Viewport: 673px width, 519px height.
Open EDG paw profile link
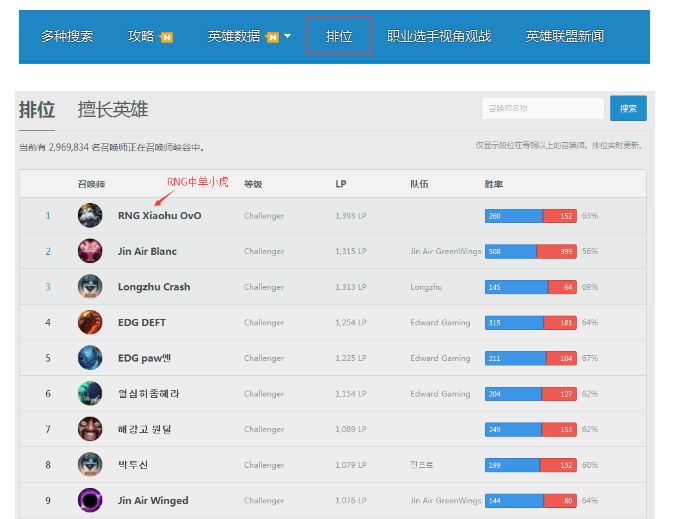pyautogui.click(x=145, y=358)
